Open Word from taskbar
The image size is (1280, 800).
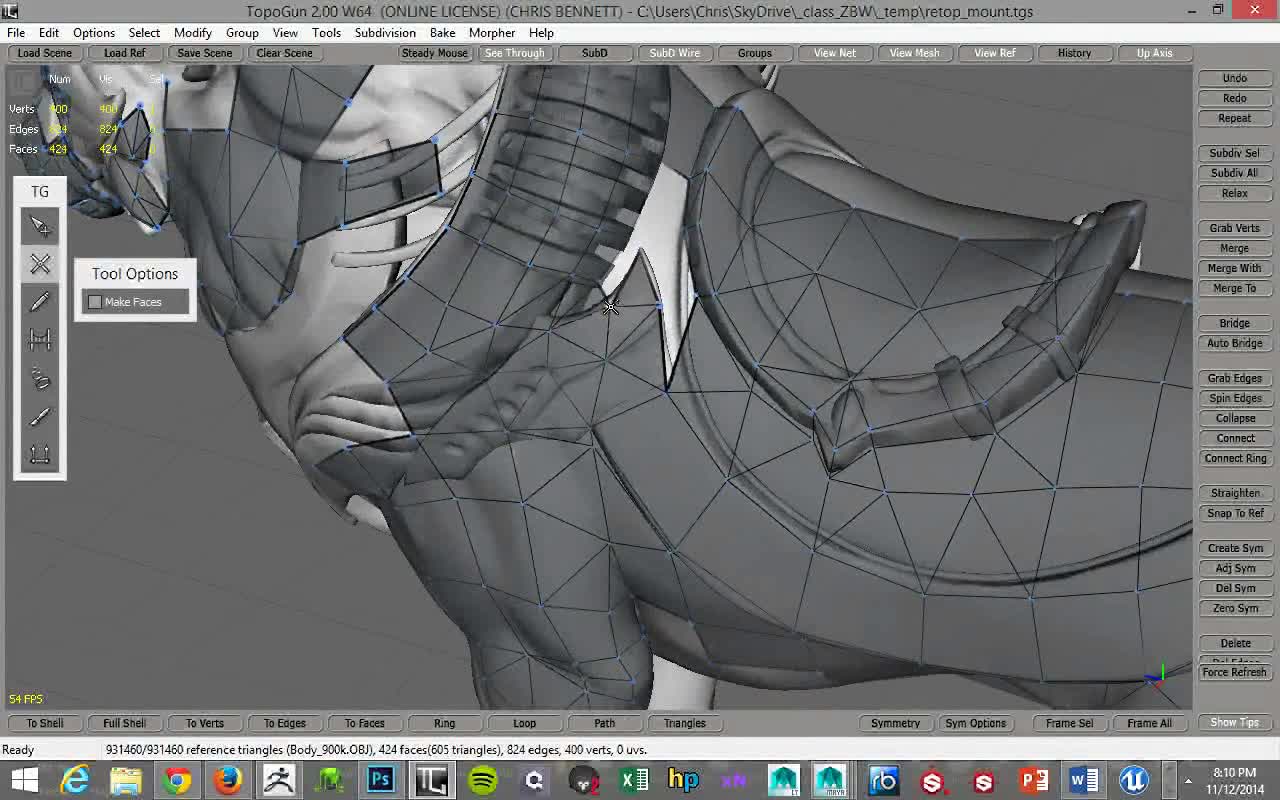point(1083,780)
